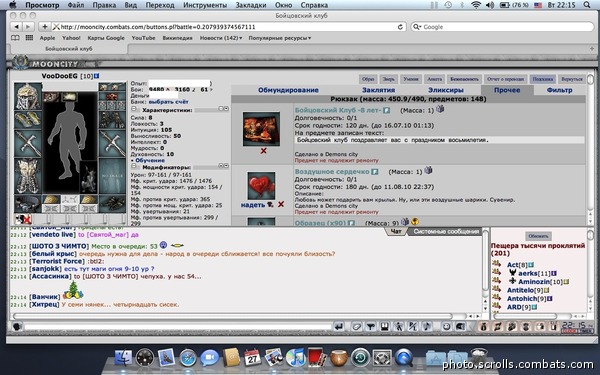
Task: Click gift icon beside Воздушное сердечко mass
Action: (x=428, y=170)
